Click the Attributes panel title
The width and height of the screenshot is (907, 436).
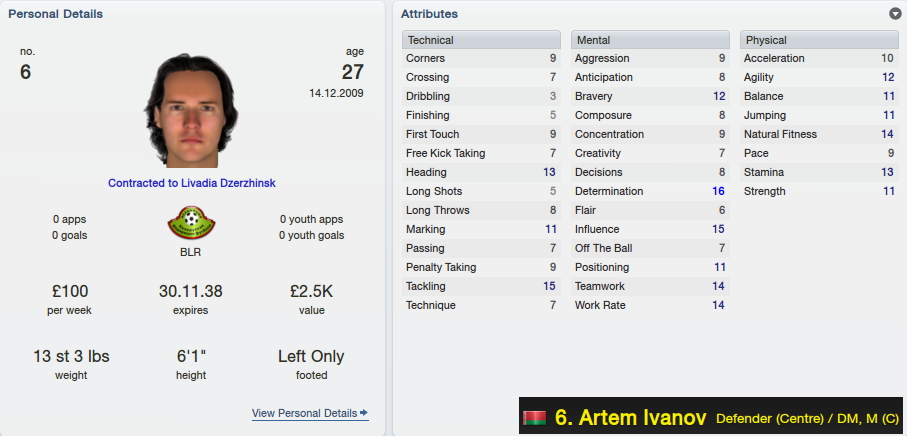tap(429, 14)
